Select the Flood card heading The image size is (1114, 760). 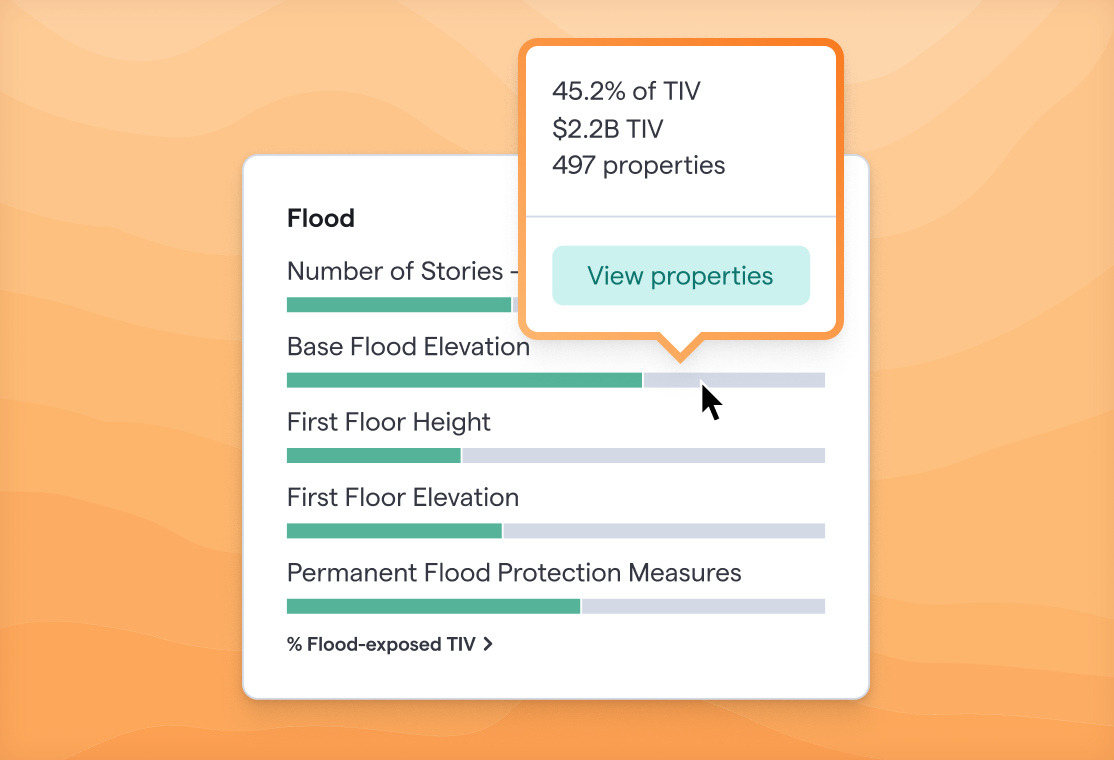pos(320,218)
